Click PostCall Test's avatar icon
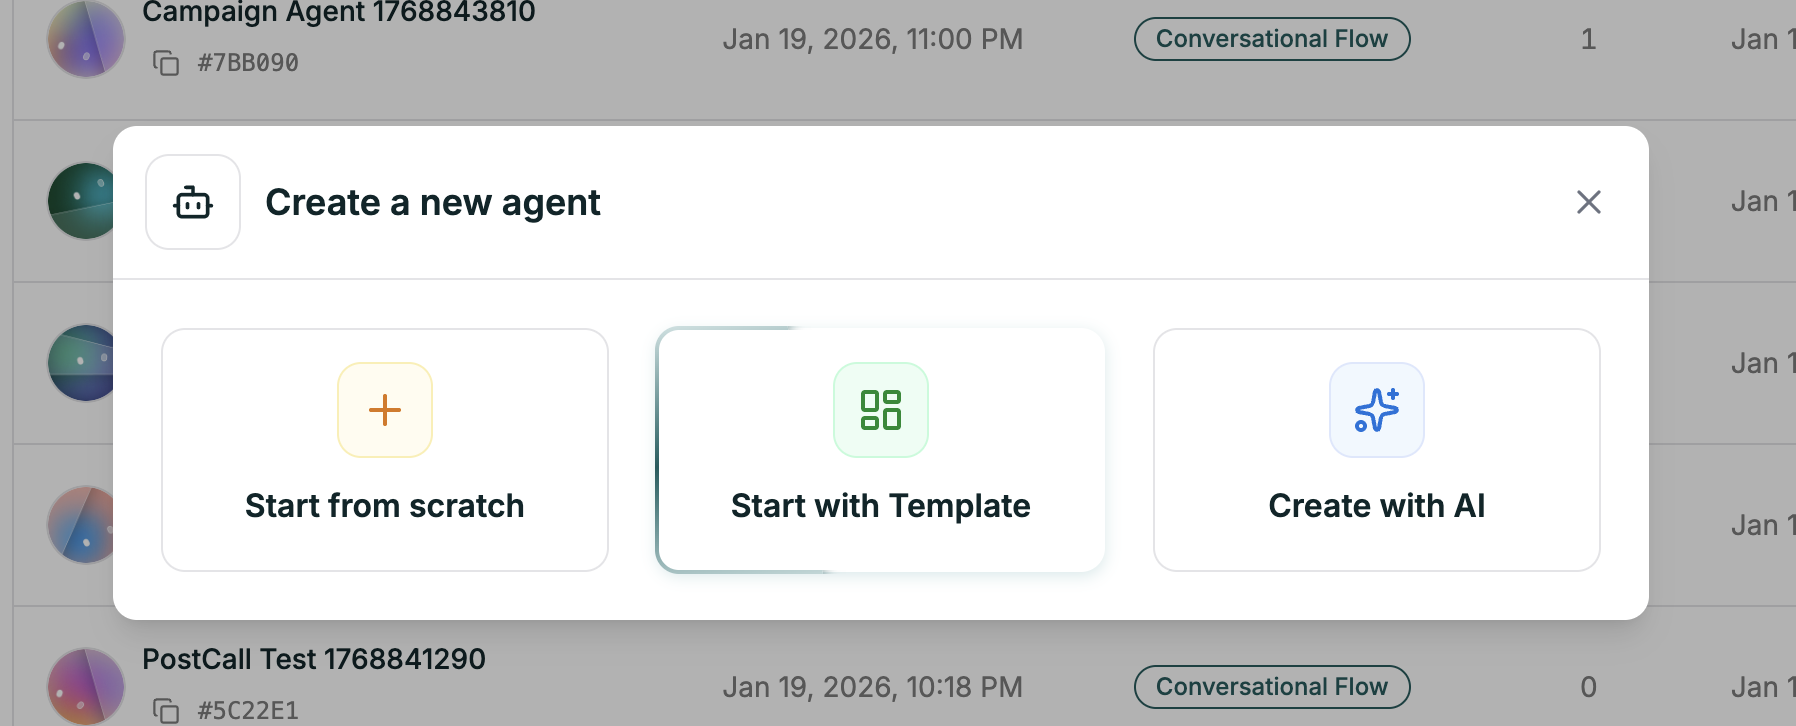Screen dimensions: 1796x726 85,686
